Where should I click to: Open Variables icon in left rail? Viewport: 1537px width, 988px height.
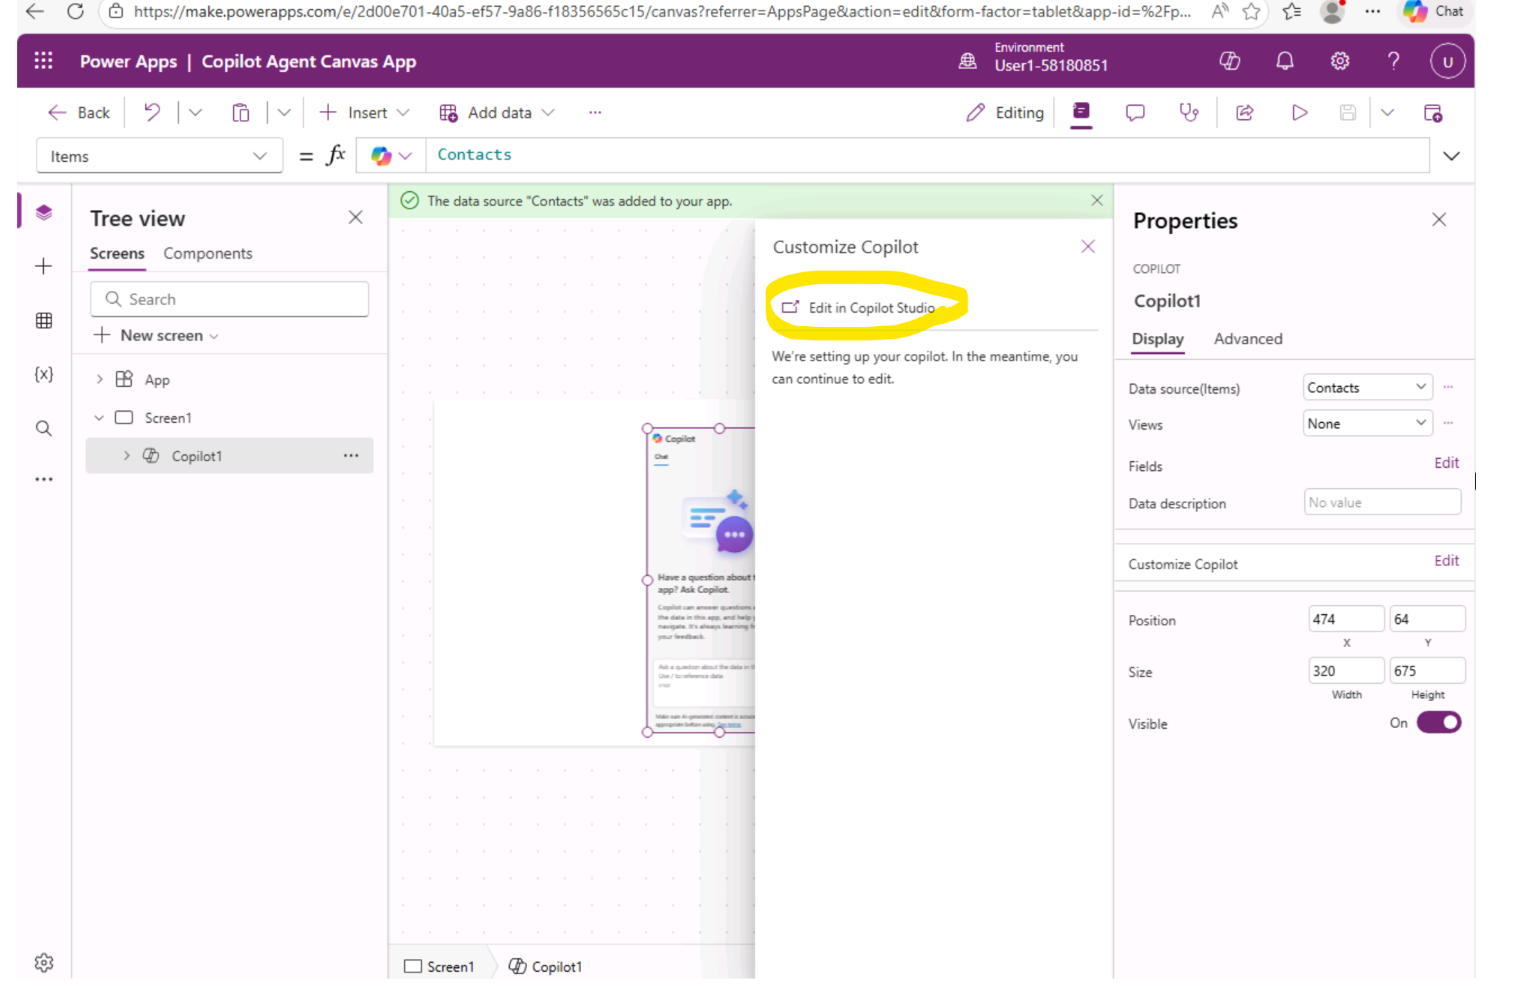[44, 374]
